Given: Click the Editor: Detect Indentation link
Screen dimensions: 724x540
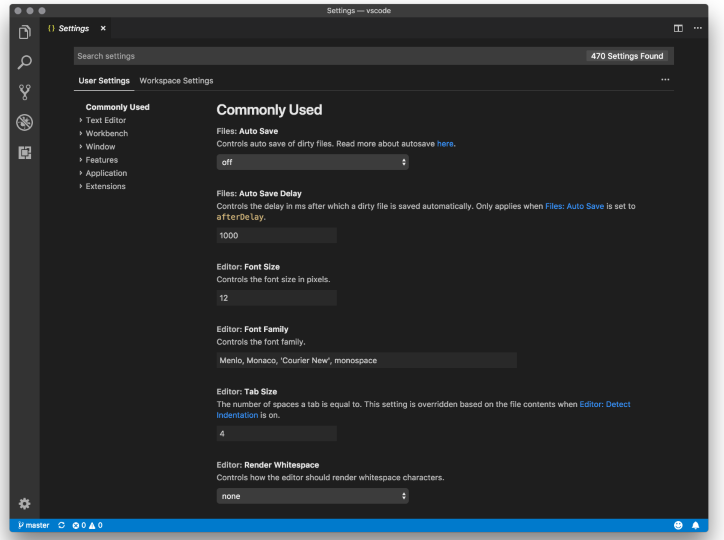Looking at the screenshot, I should [x=604, y=404].
